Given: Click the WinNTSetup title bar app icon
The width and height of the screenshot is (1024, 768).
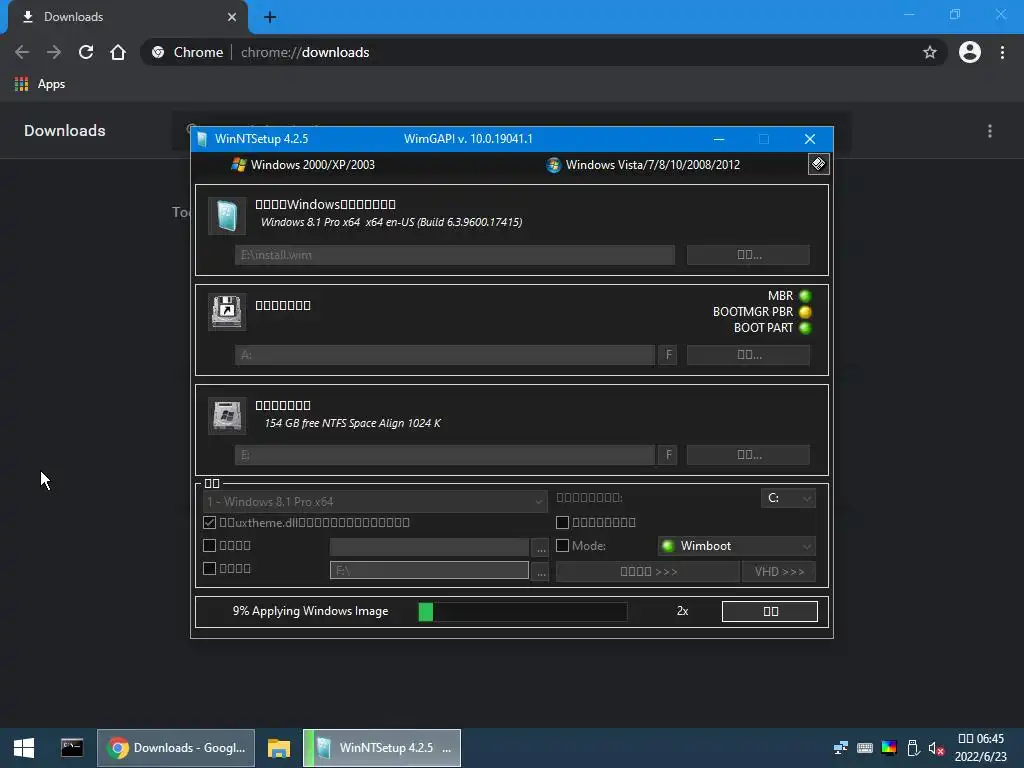Looking at the screenshot, I should coord(202,139).
